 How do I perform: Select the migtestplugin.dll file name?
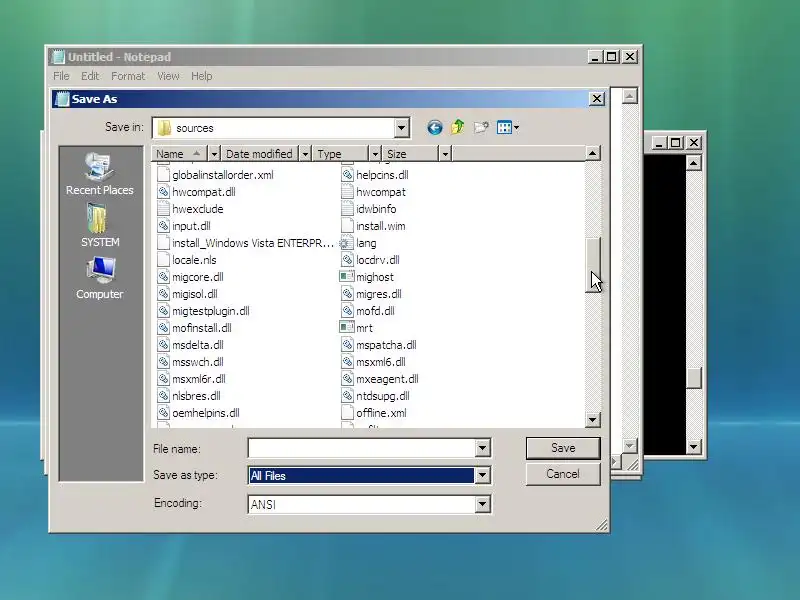(211, 311)
